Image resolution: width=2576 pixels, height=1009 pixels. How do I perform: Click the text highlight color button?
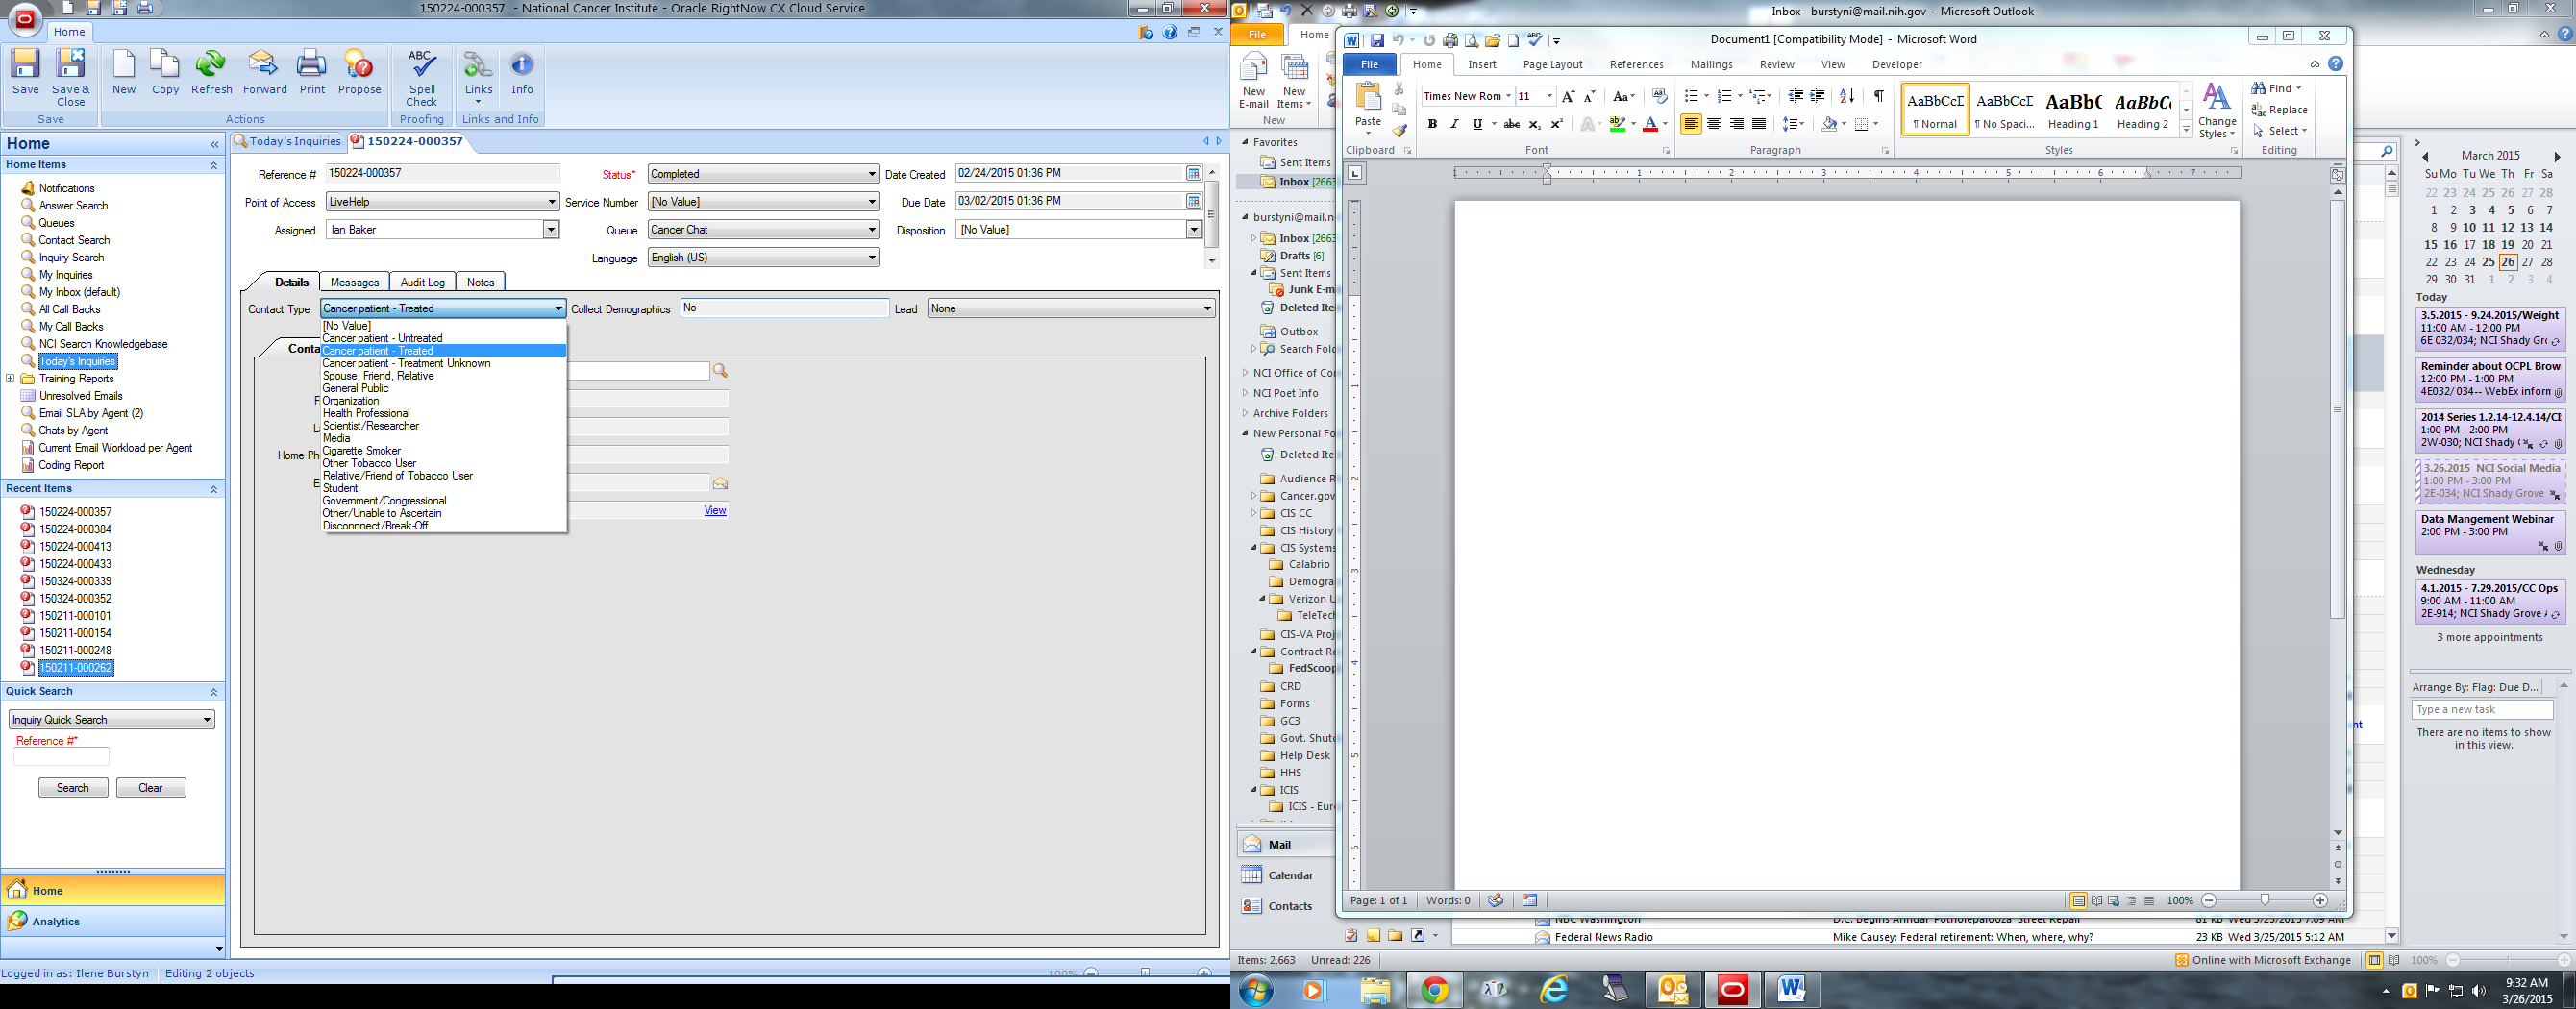click(1617, 124)
